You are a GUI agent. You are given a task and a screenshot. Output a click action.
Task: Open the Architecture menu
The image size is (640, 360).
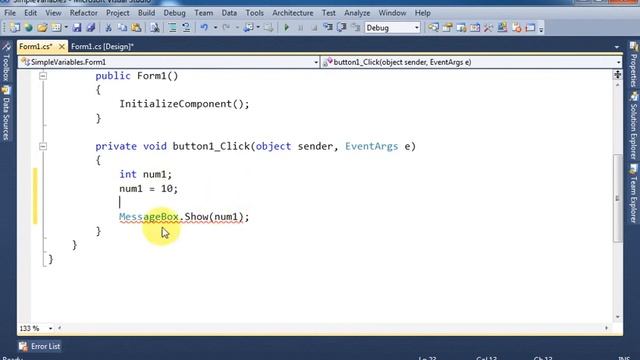pyautogui.click(x=293, y=13)
